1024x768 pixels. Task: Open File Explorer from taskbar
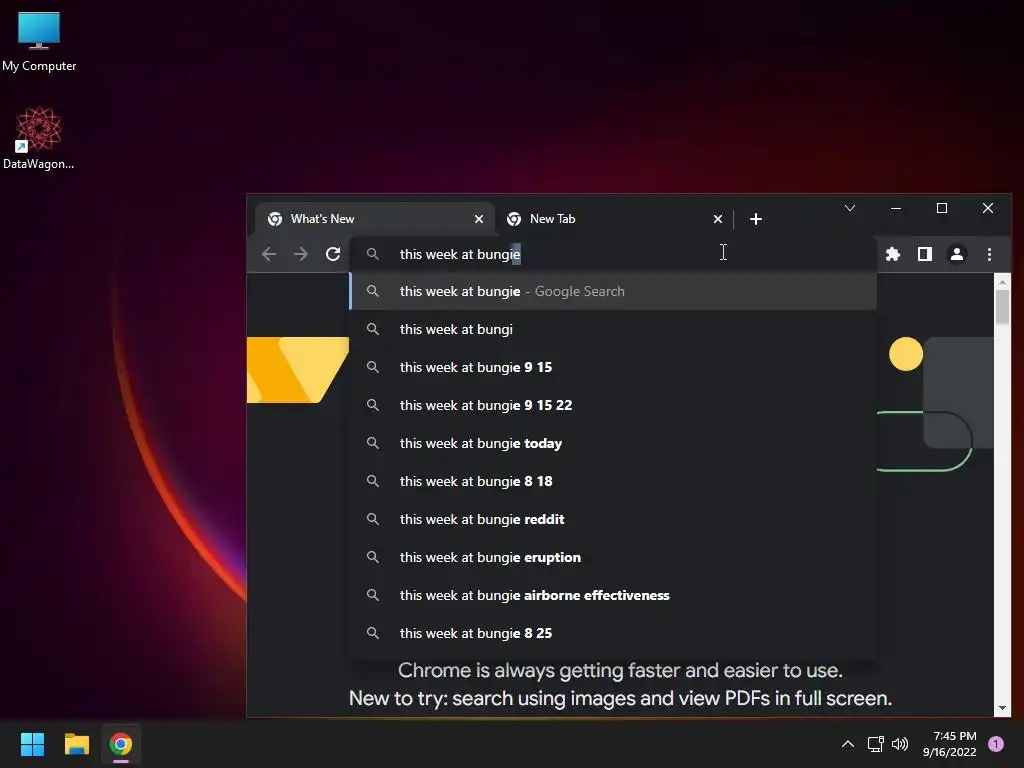(x=76, y=744)
